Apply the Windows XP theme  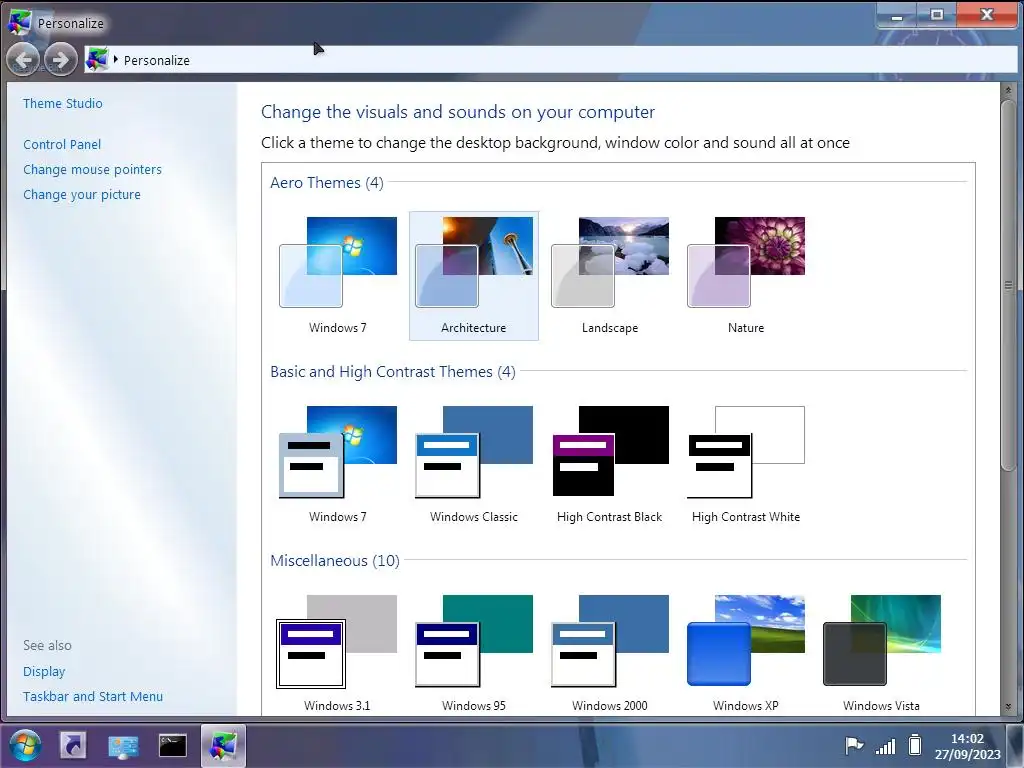[746, 652]
